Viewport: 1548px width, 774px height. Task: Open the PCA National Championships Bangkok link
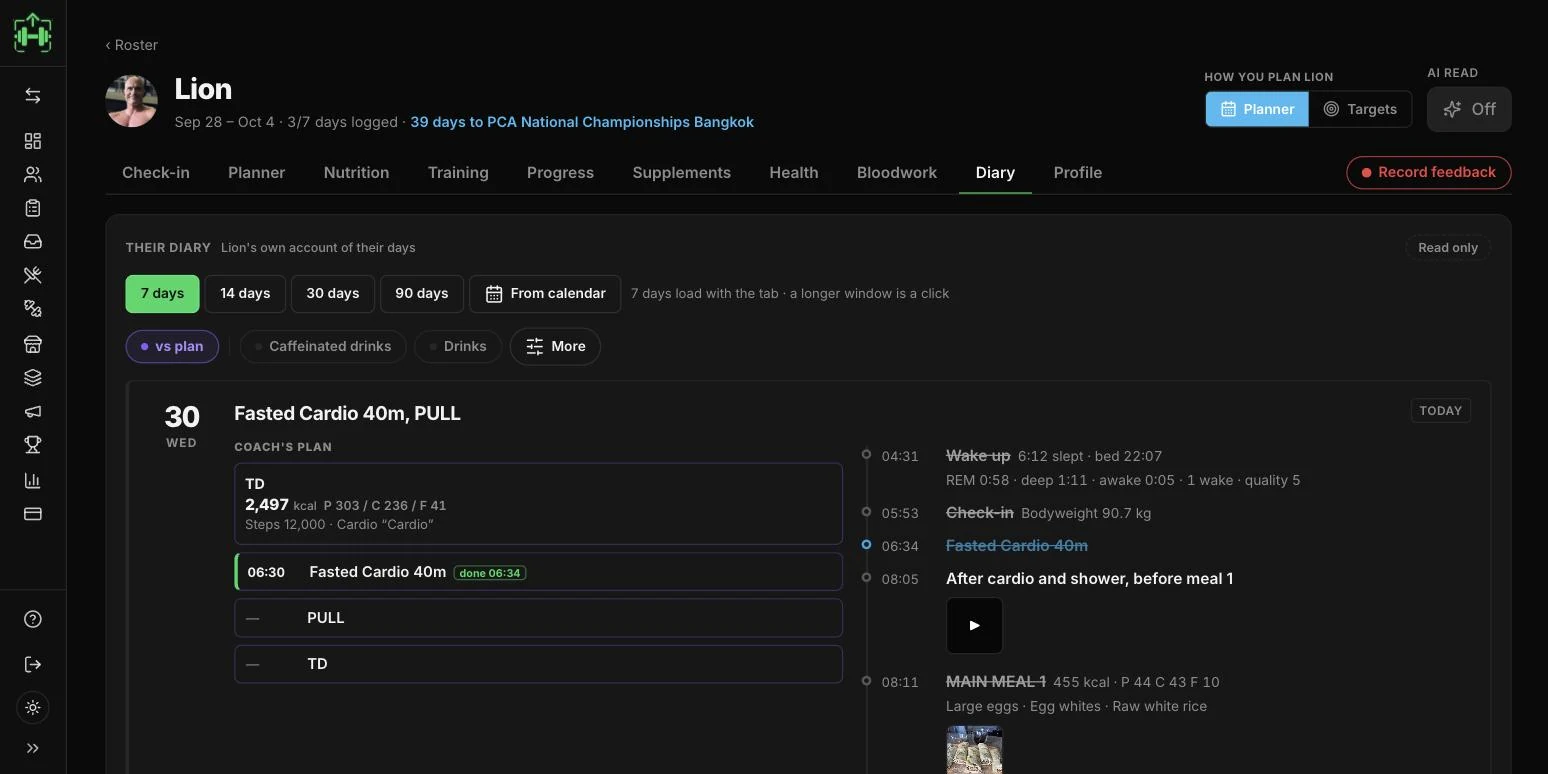582,122
